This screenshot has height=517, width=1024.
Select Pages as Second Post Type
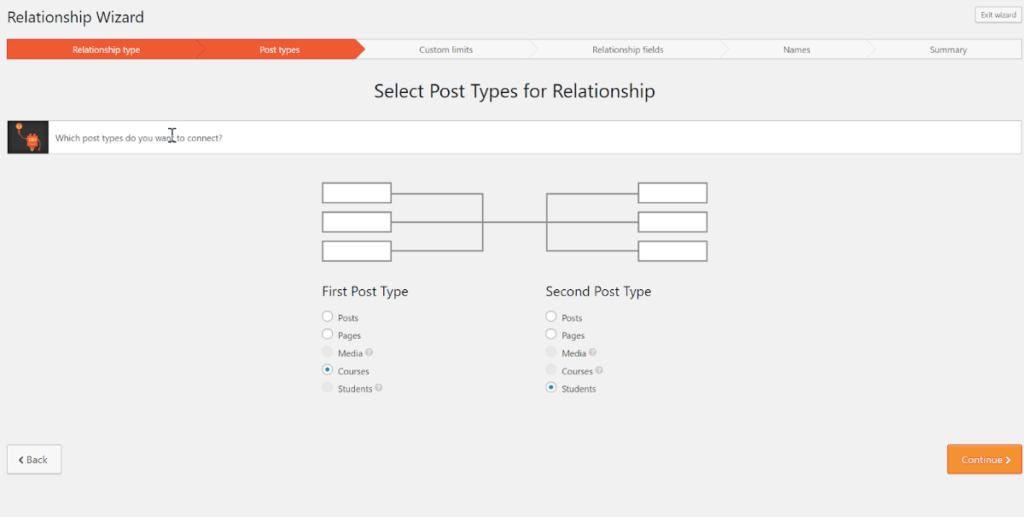coord(551,335)
